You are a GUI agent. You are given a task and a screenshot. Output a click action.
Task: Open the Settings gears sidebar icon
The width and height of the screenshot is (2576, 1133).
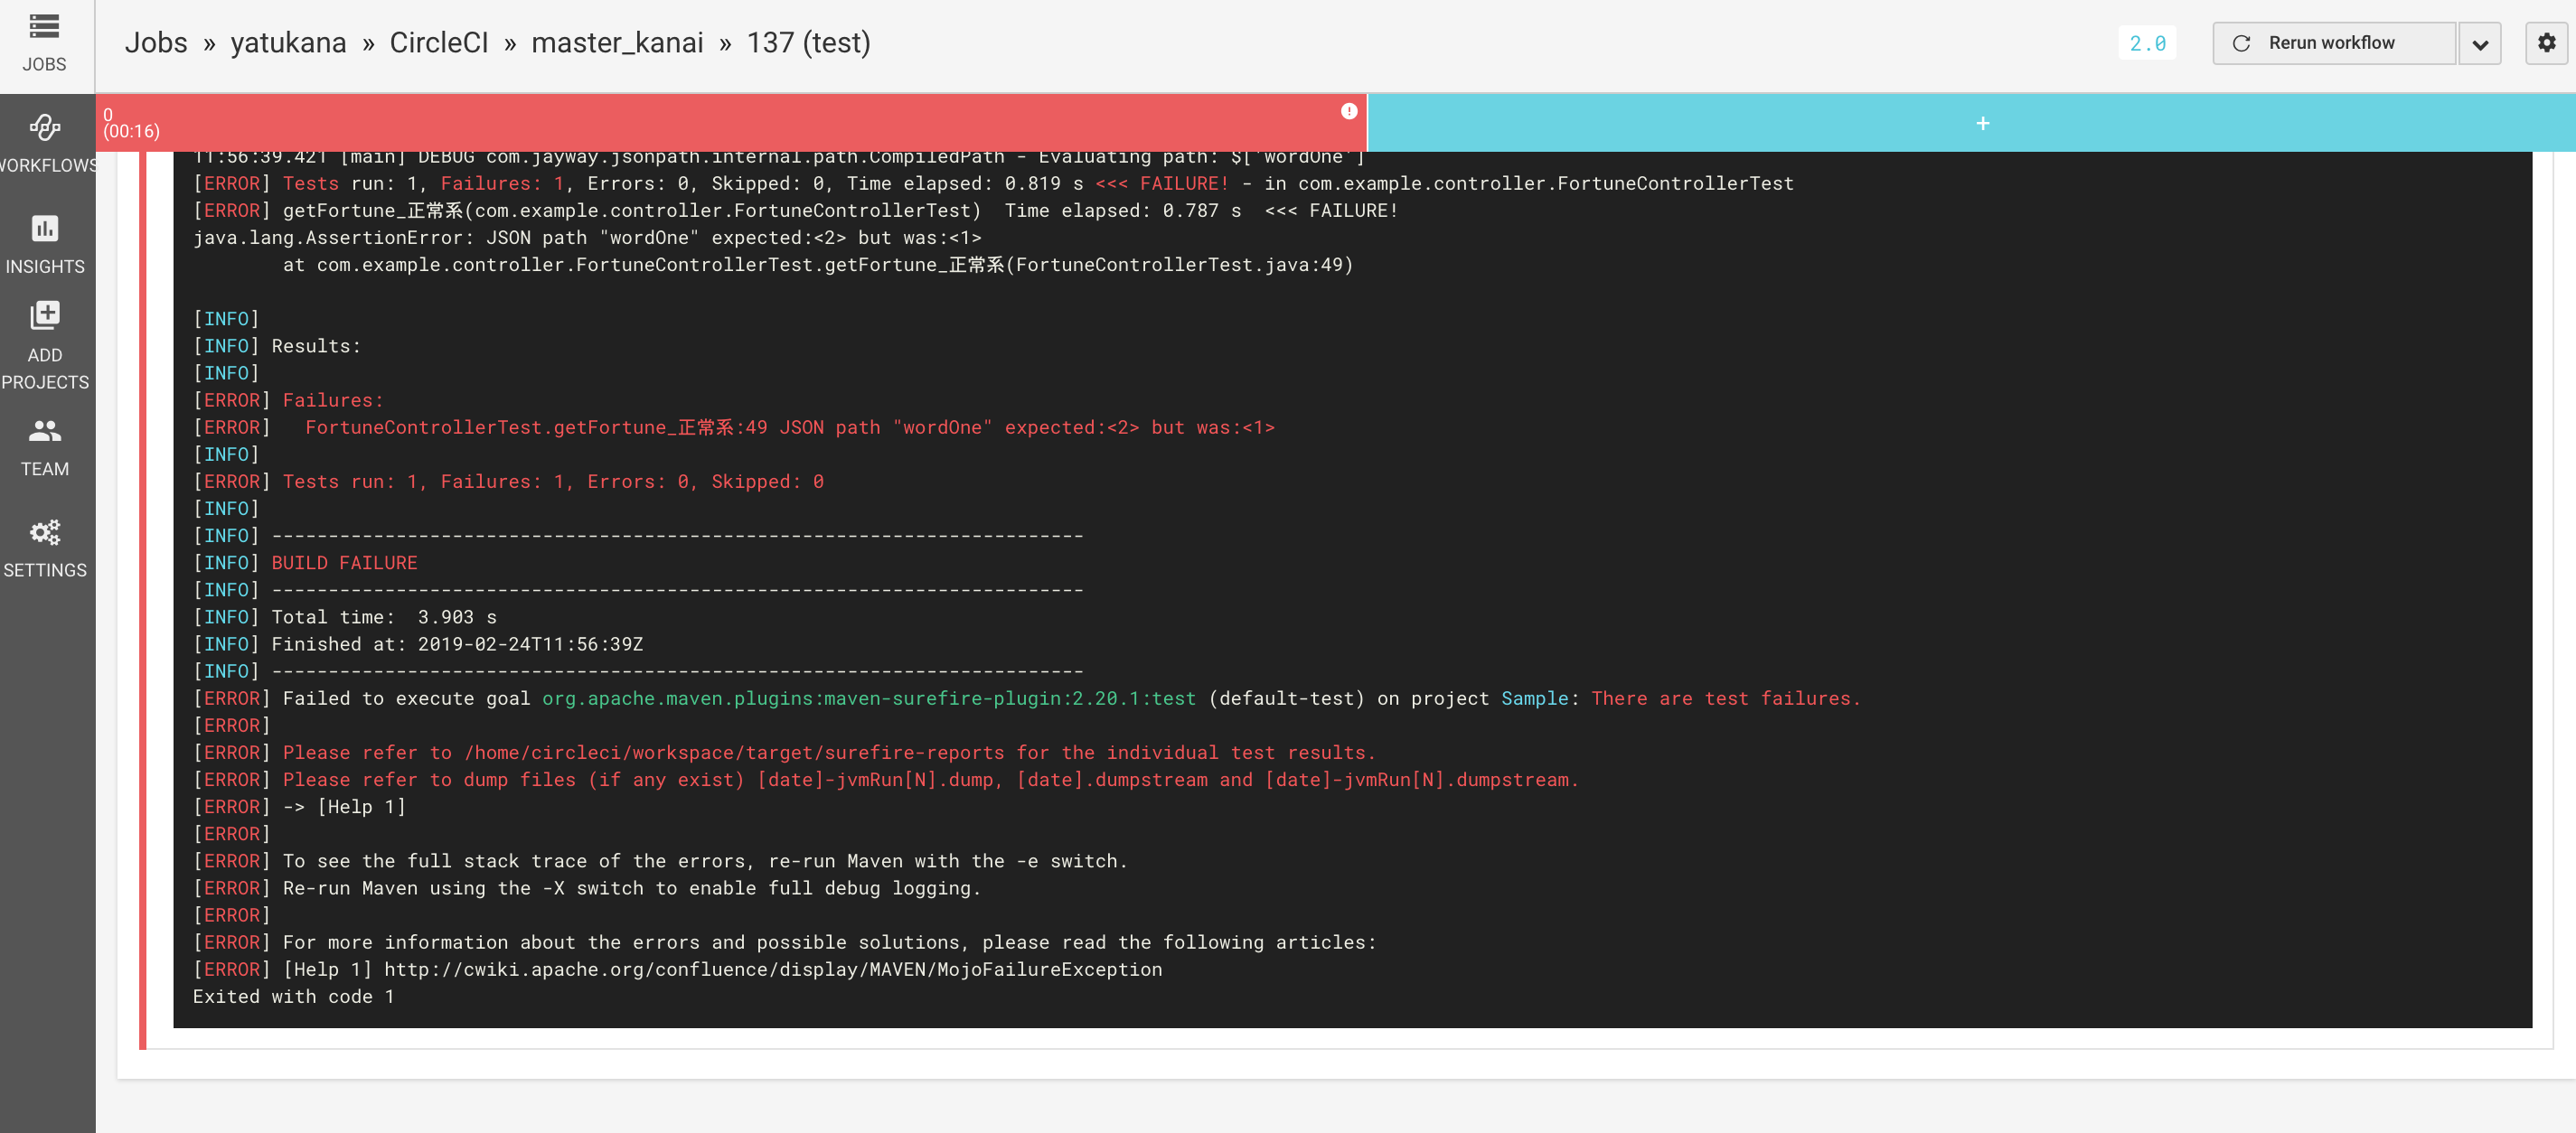44,532
